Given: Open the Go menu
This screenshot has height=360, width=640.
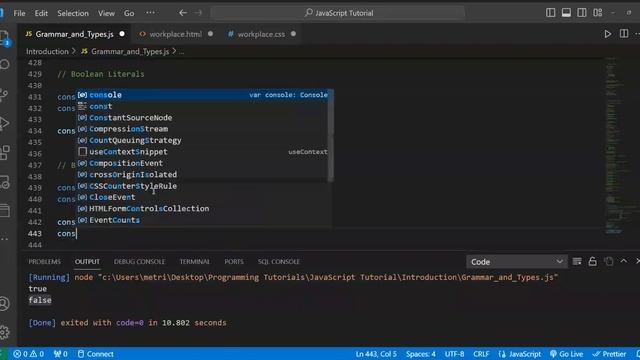Looking at the screenshot, I should (129, 13).
